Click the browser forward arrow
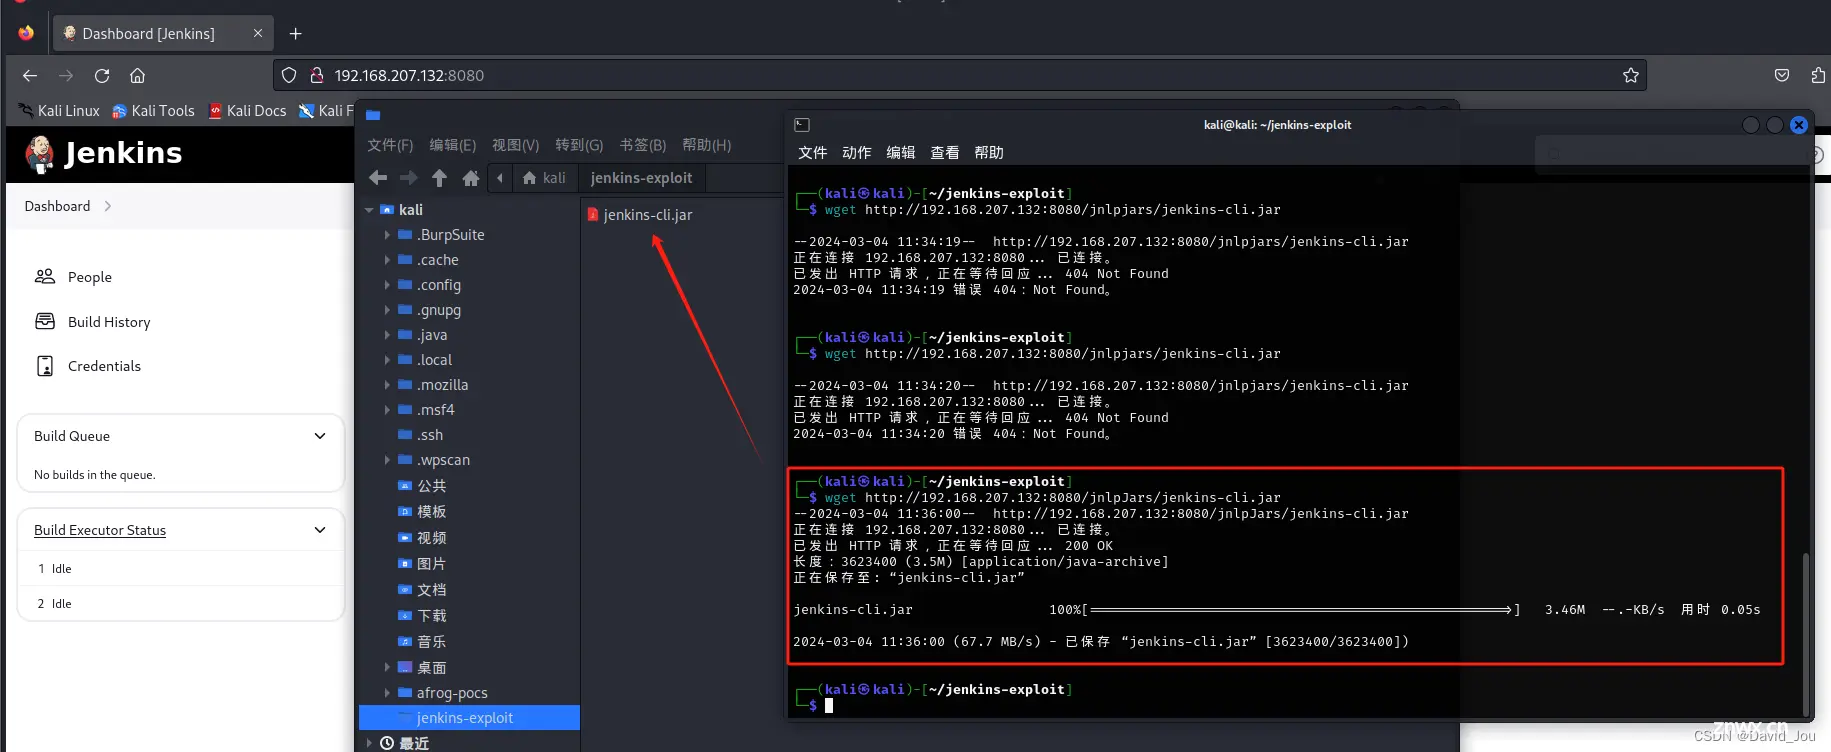The image size is (1831, 752). click(66, 76)
